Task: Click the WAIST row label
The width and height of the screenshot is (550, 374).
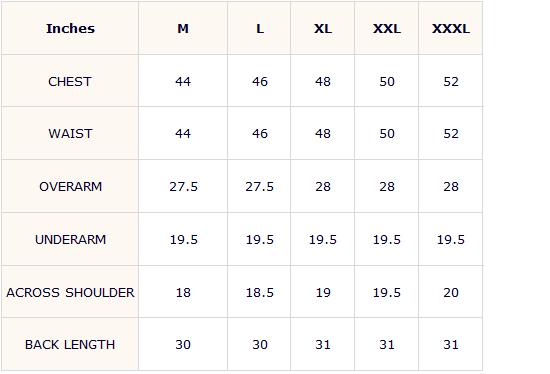Action: coord(70,134)
